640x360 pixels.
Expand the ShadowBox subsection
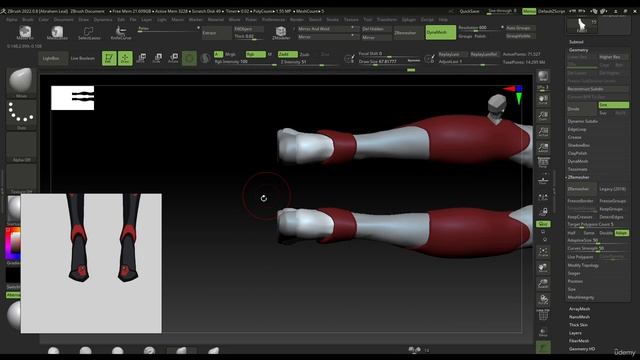[579, 145]
